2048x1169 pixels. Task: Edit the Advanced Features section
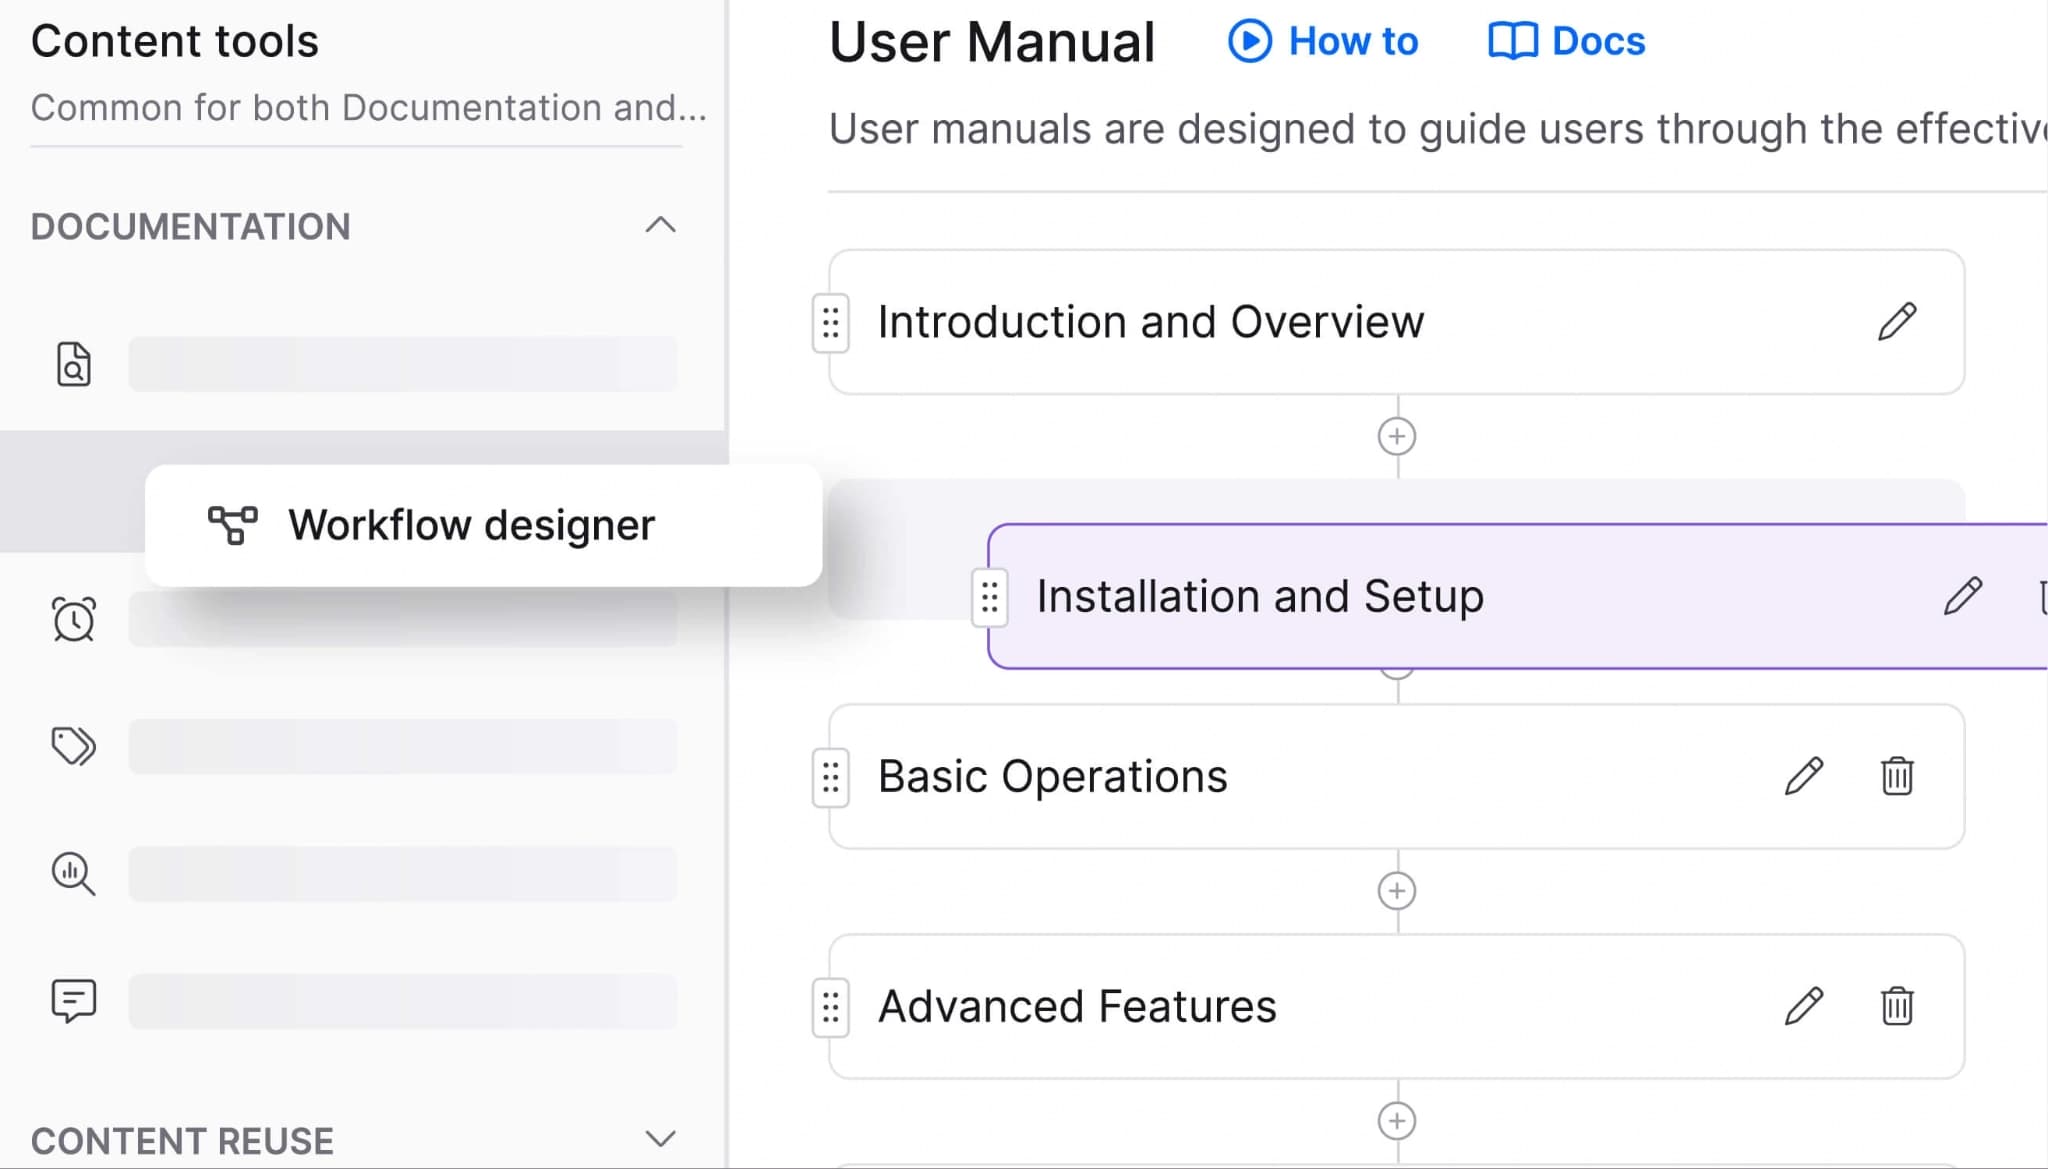pyautogui.click(x=1804, y=1006)
